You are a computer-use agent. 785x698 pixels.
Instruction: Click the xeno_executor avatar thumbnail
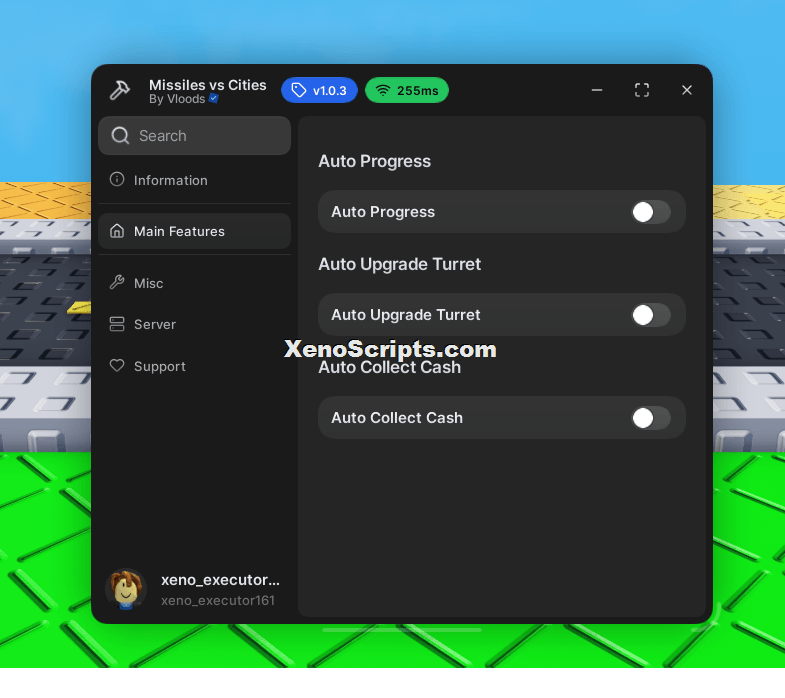(x=126, y=589)
